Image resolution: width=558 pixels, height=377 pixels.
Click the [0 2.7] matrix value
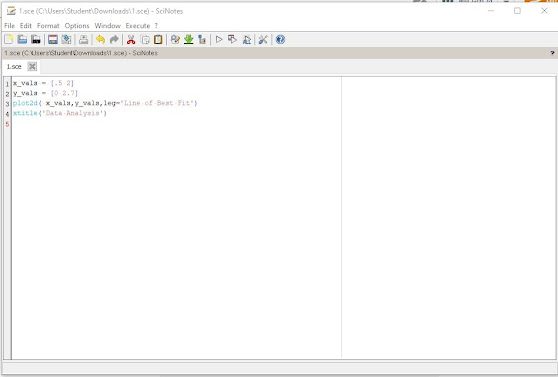64,93
